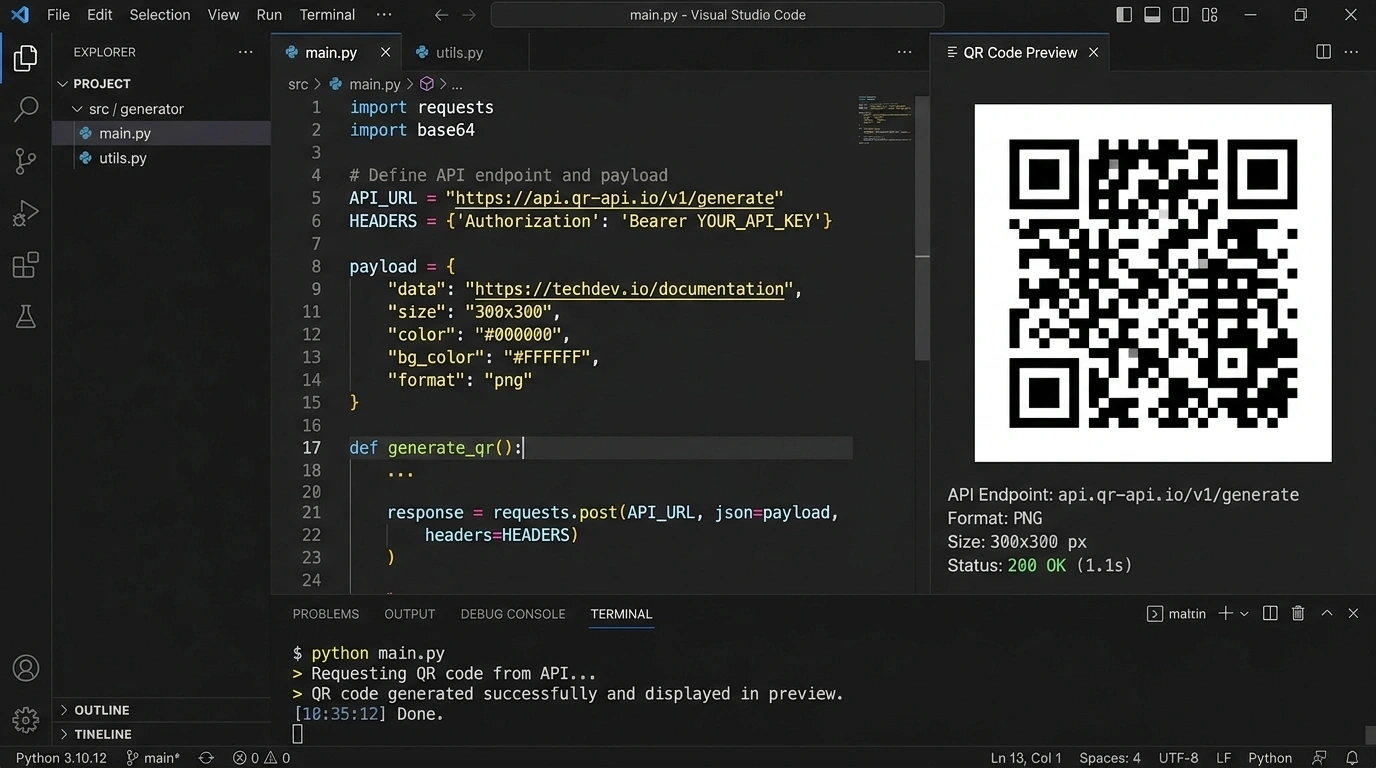The width and height of the screenshot is (1376, 768).
Task: Click the Explorer more actions ellipsis
Action: (246, 52)
